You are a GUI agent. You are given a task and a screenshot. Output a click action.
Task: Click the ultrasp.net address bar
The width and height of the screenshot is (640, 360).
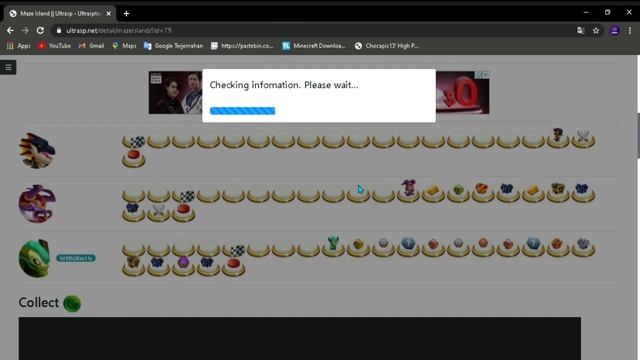point(314,31)
